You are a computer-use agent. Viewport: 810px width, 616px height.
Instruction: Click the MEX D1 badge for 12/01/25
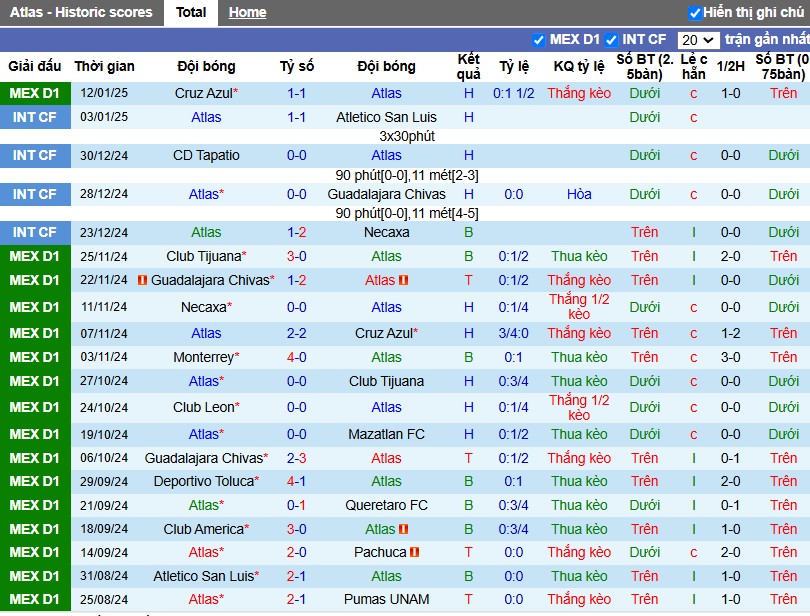click(35, 94)
